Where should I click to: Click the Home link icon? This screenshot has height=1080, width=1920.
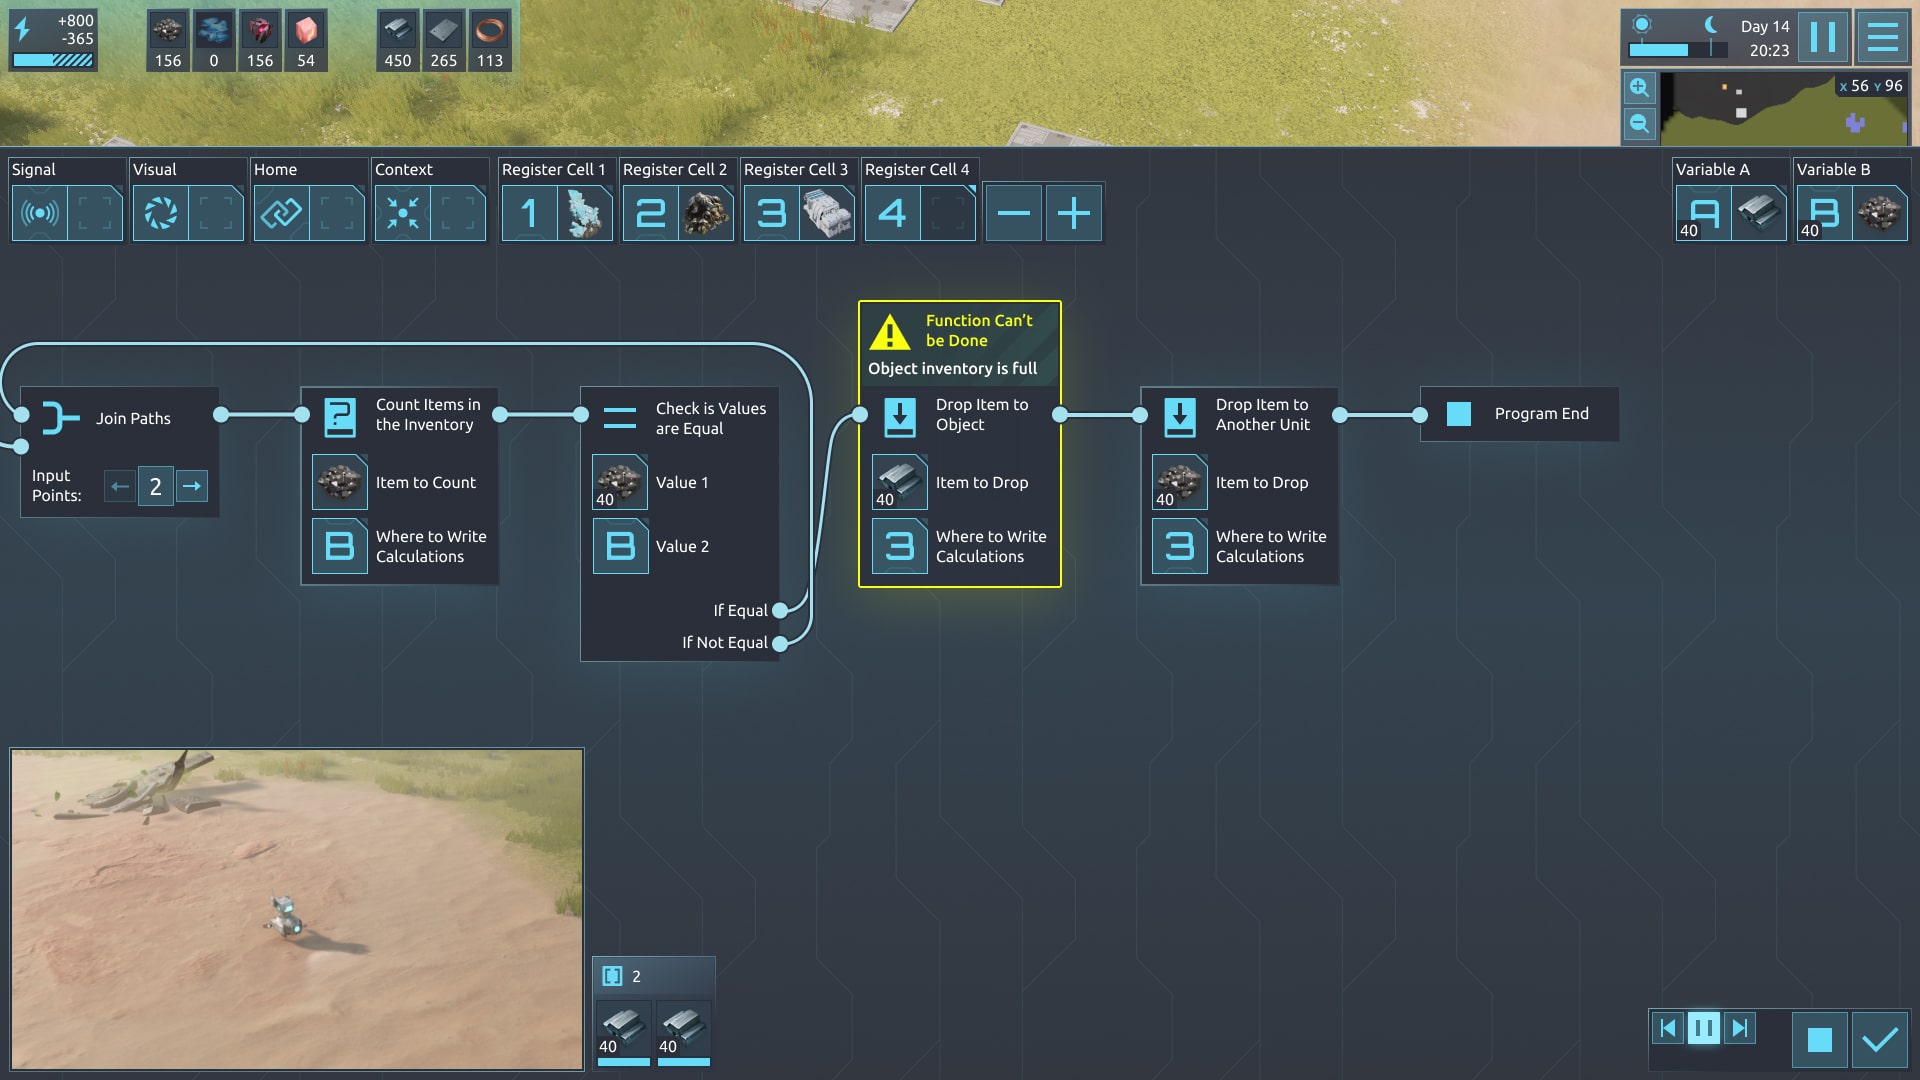click(x=281, y=213)
